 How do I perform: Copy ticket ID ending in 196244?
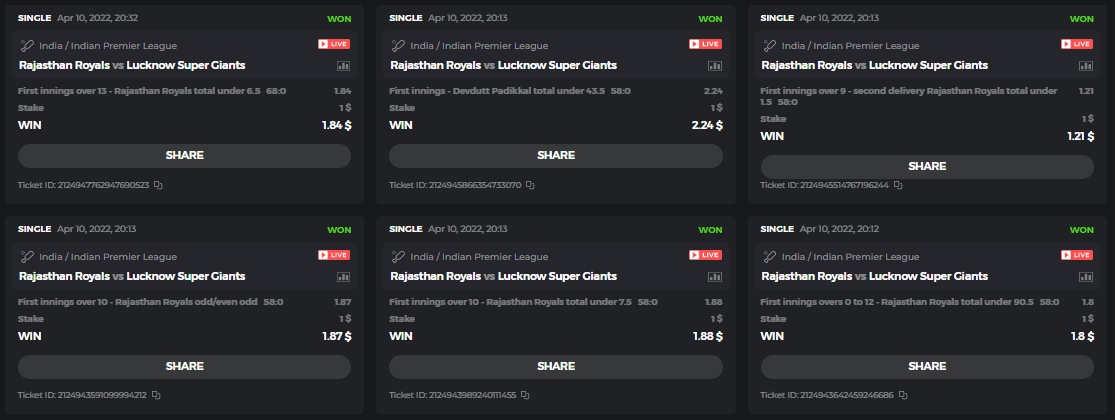click(898, 185)
